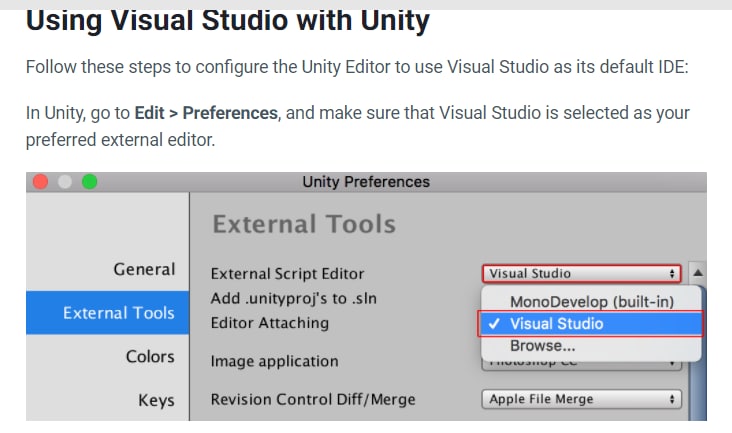The width and height of the screenshot is (732, 433).
Task: Click the bold Edit > Preferences text
Action: [206, 113]
